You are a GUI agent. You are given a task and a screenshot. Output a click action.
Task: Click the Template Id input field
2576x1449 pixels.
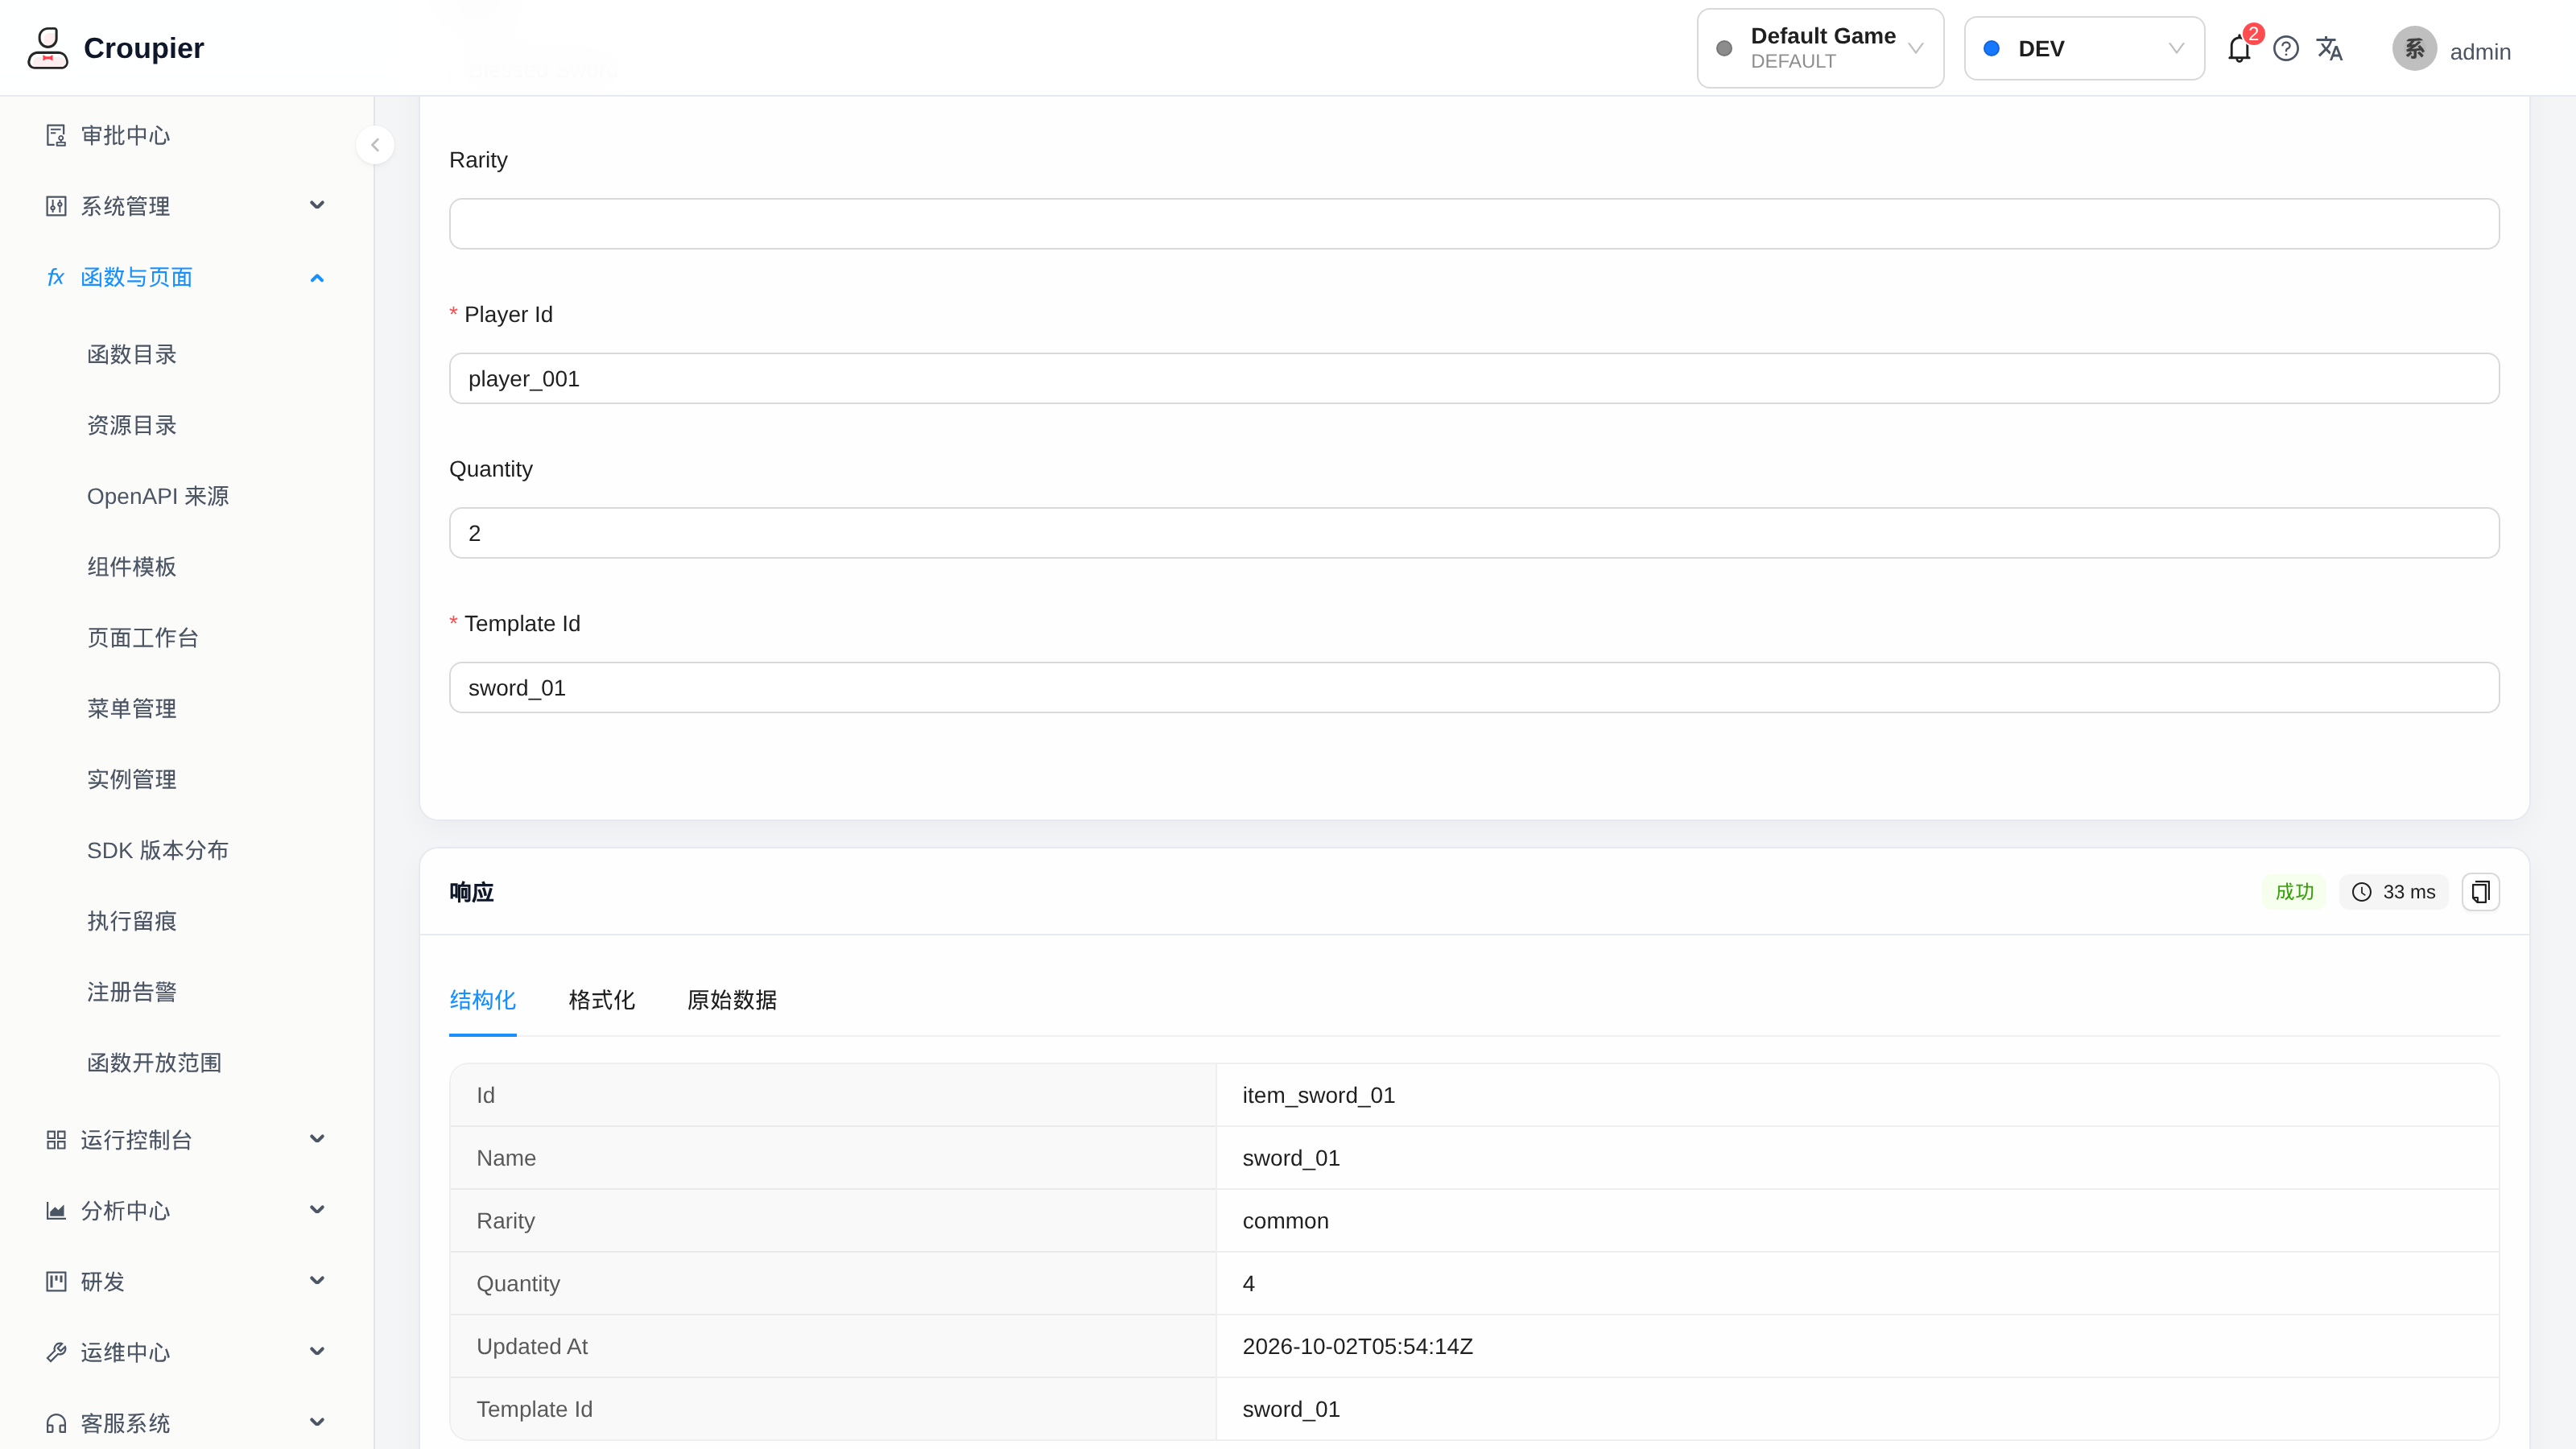(x=1474, y=688)
